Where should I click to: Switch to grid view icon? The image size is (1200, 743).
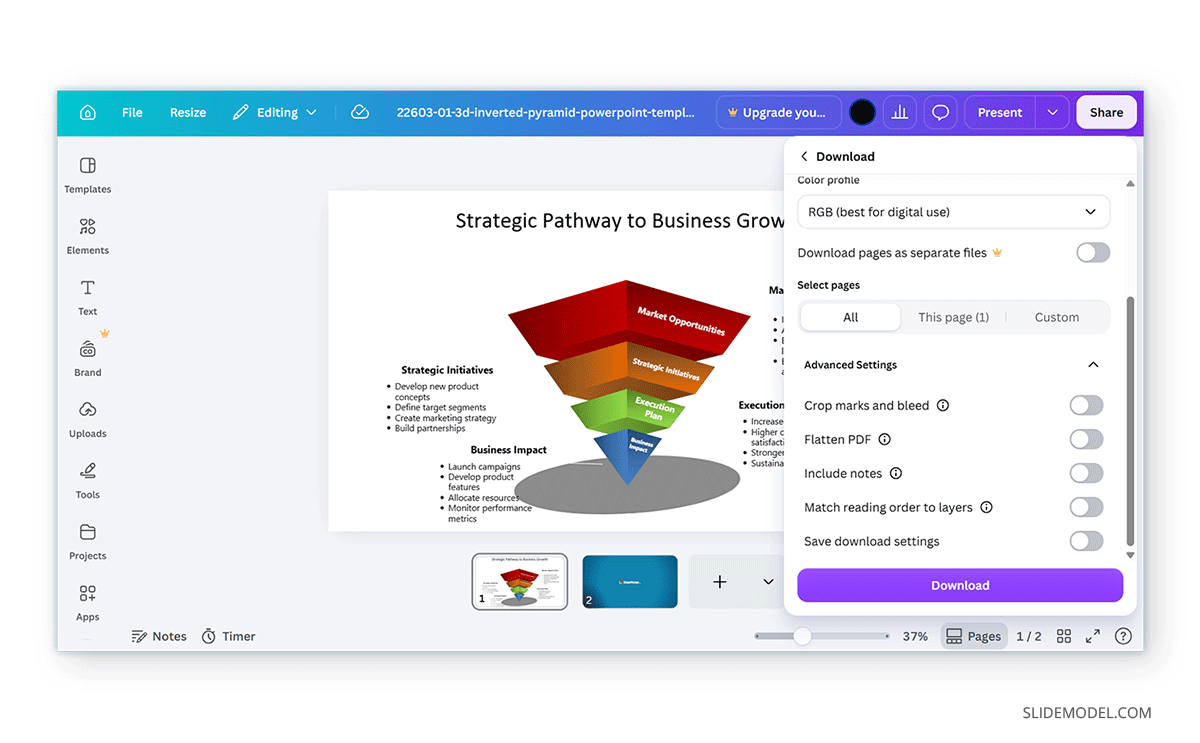(x=1064, y=636)
